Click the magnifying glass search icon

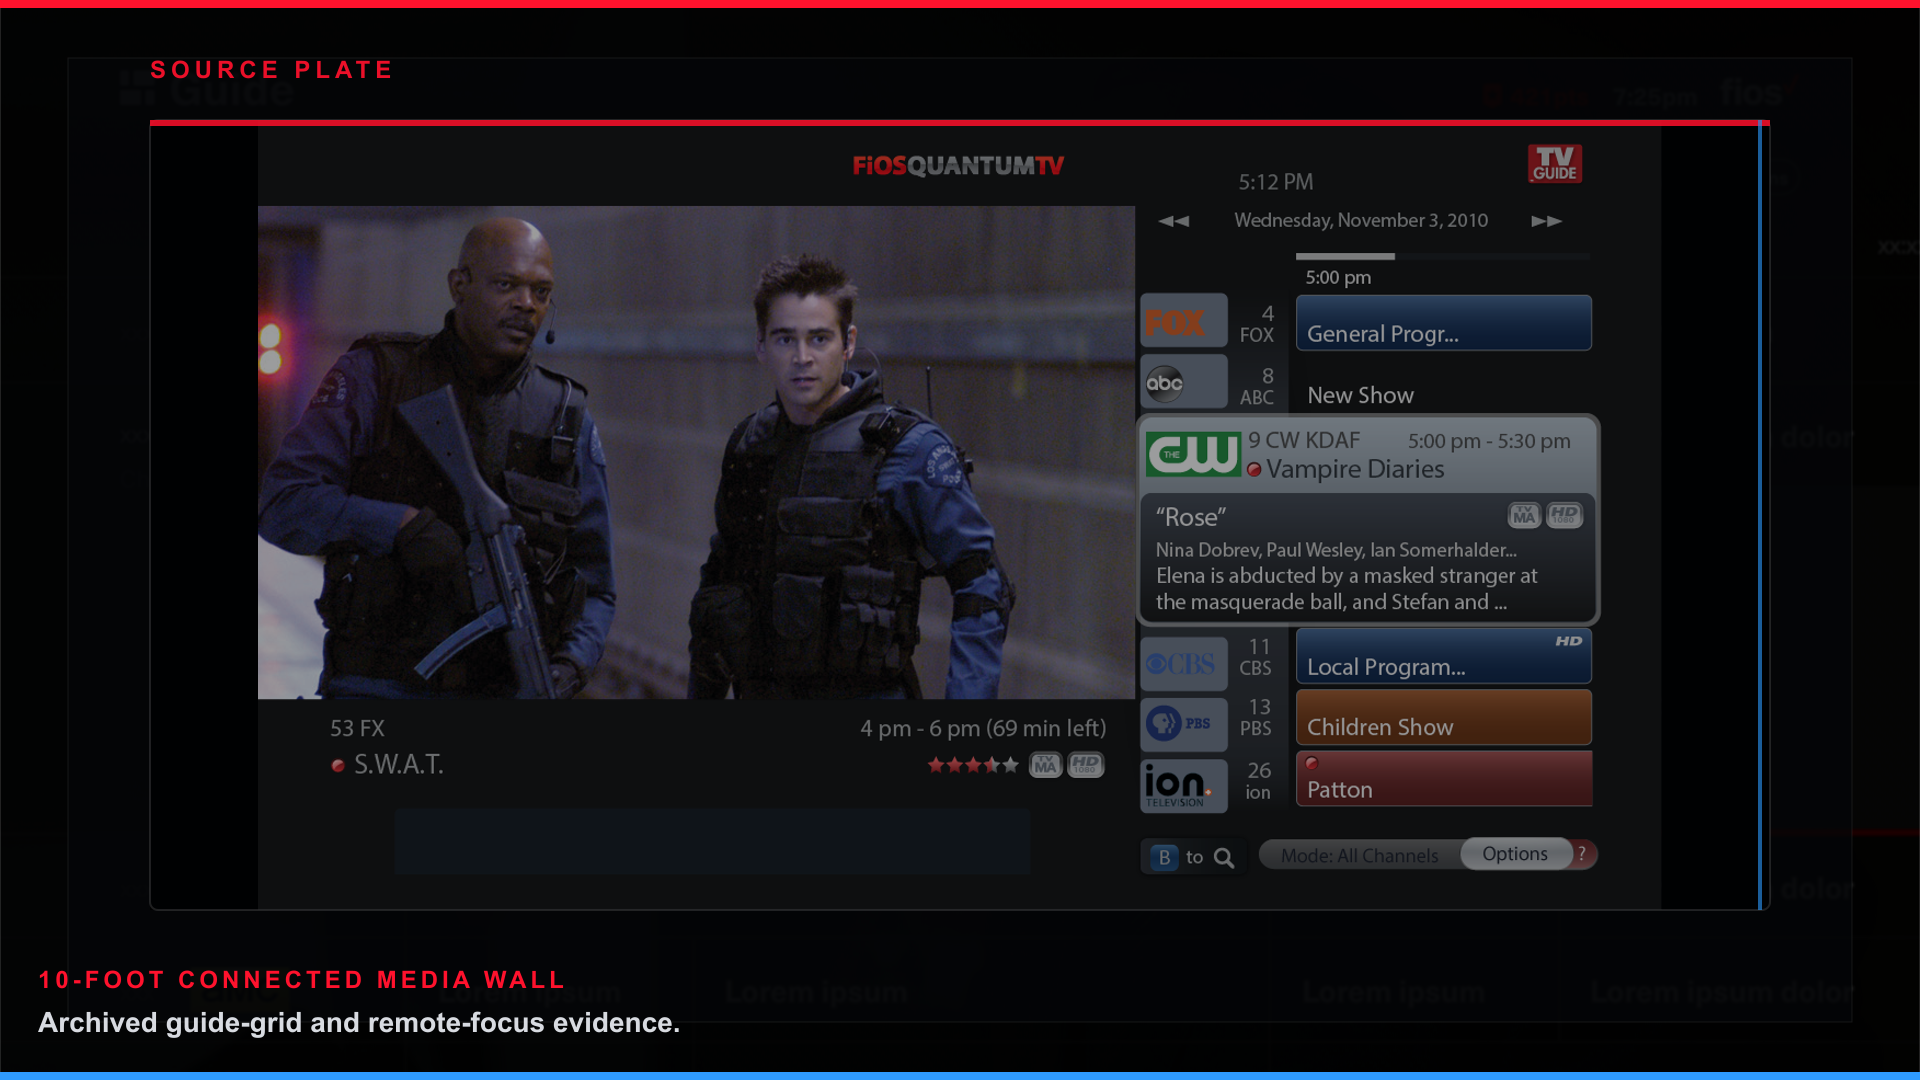pyautogui.click(x=1224, y=857)
